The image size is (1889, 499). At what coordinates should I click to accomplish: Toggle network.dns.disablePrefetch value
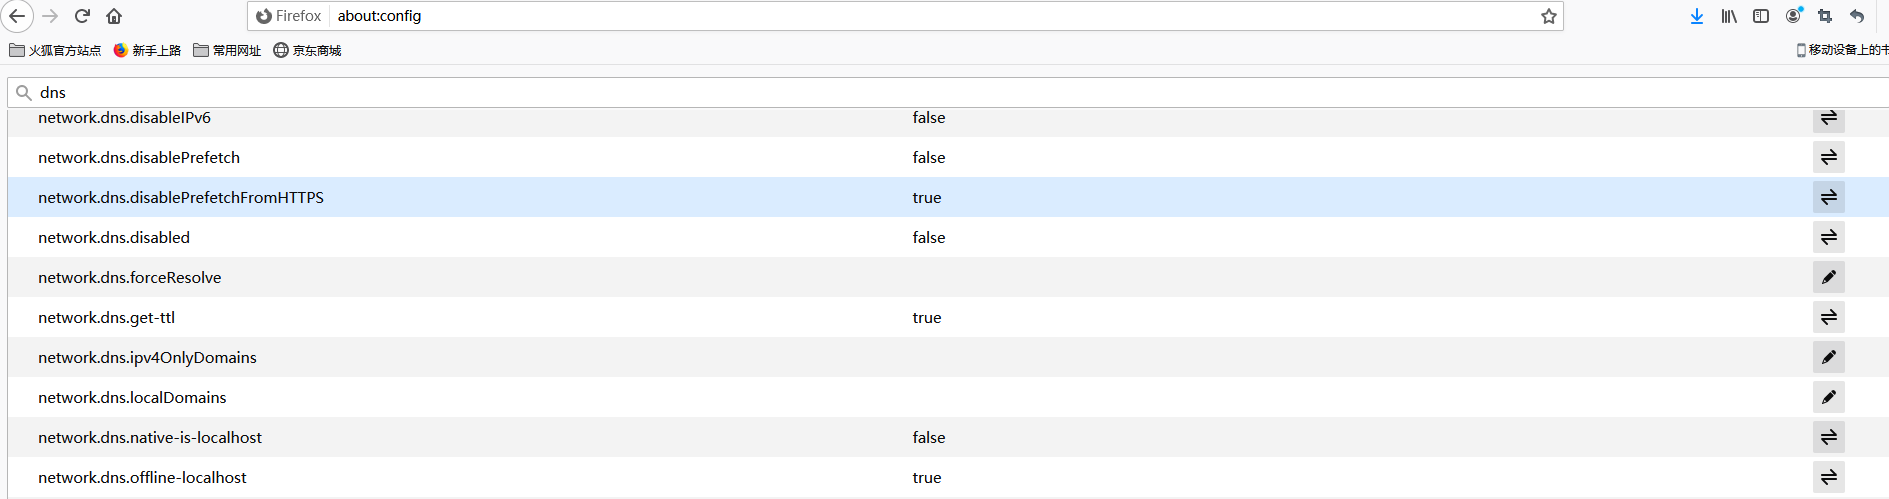point(1828,157)
